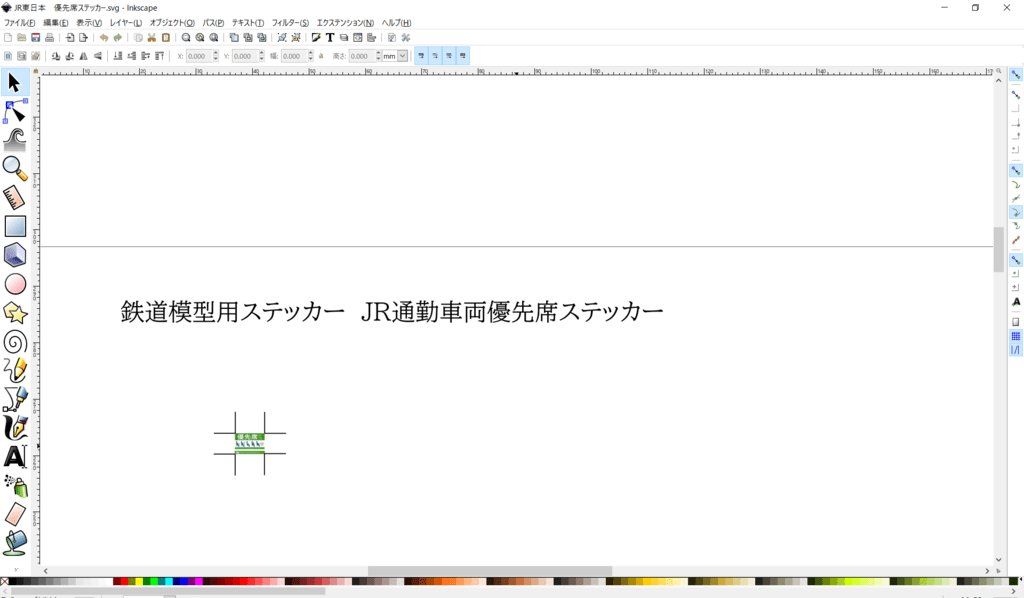The height and width of the screenshot is (598, 1024).
Task: Select the Measure ruler tool
Action: pyautogui.click(x=14, y=198)
